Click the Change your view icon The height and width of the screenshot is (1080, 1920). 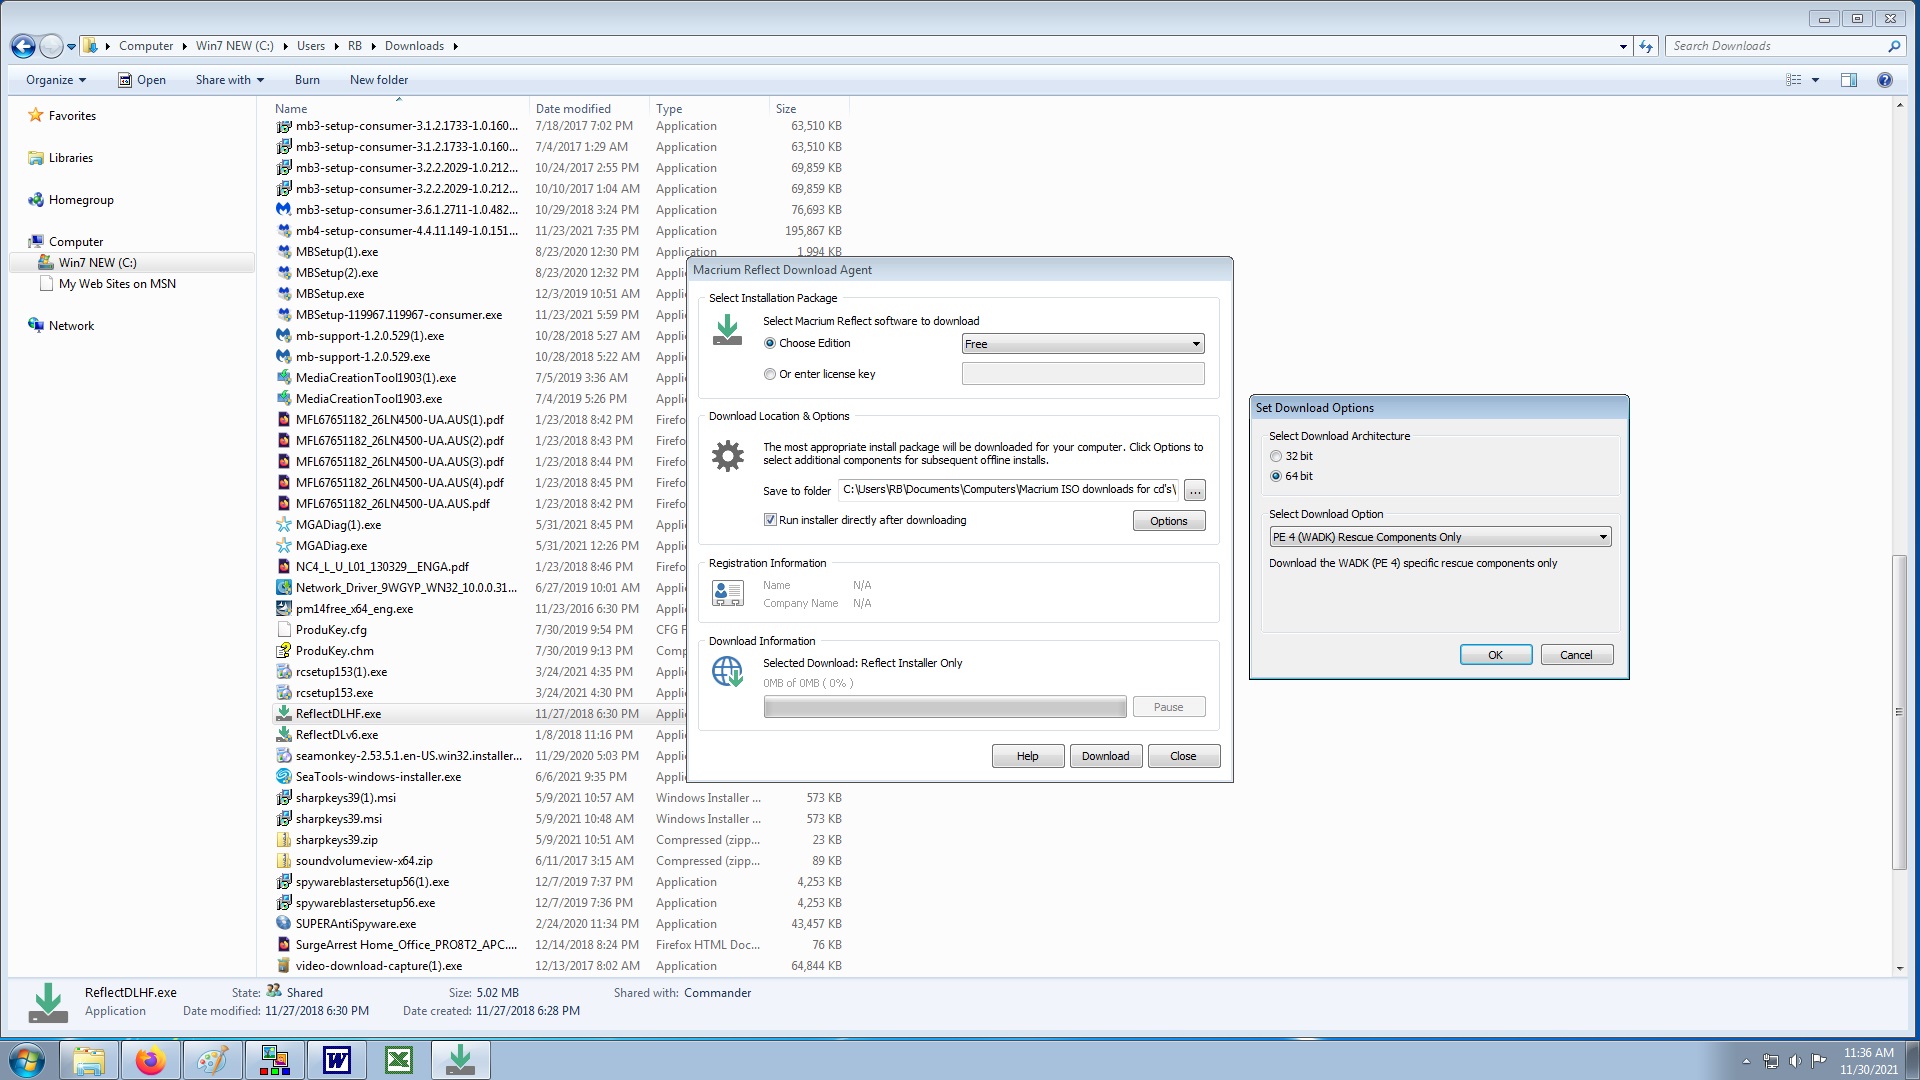pos(1794,80)
